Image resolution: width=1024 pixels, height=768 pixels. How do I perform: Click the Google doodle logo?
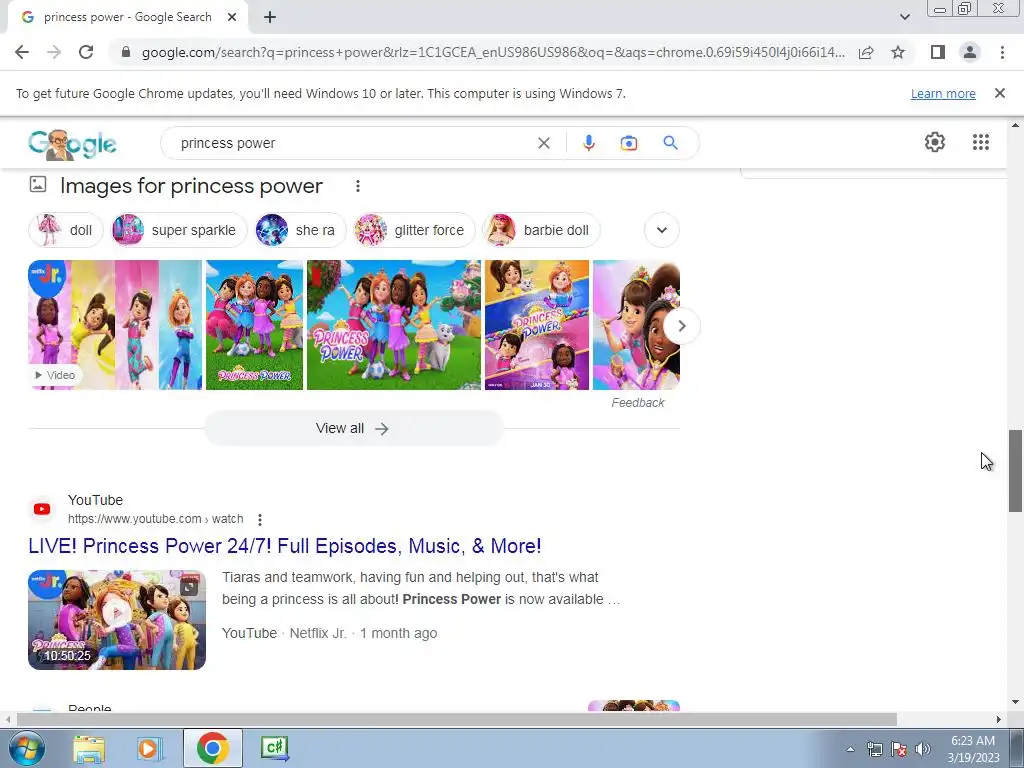tap(72, 144)
